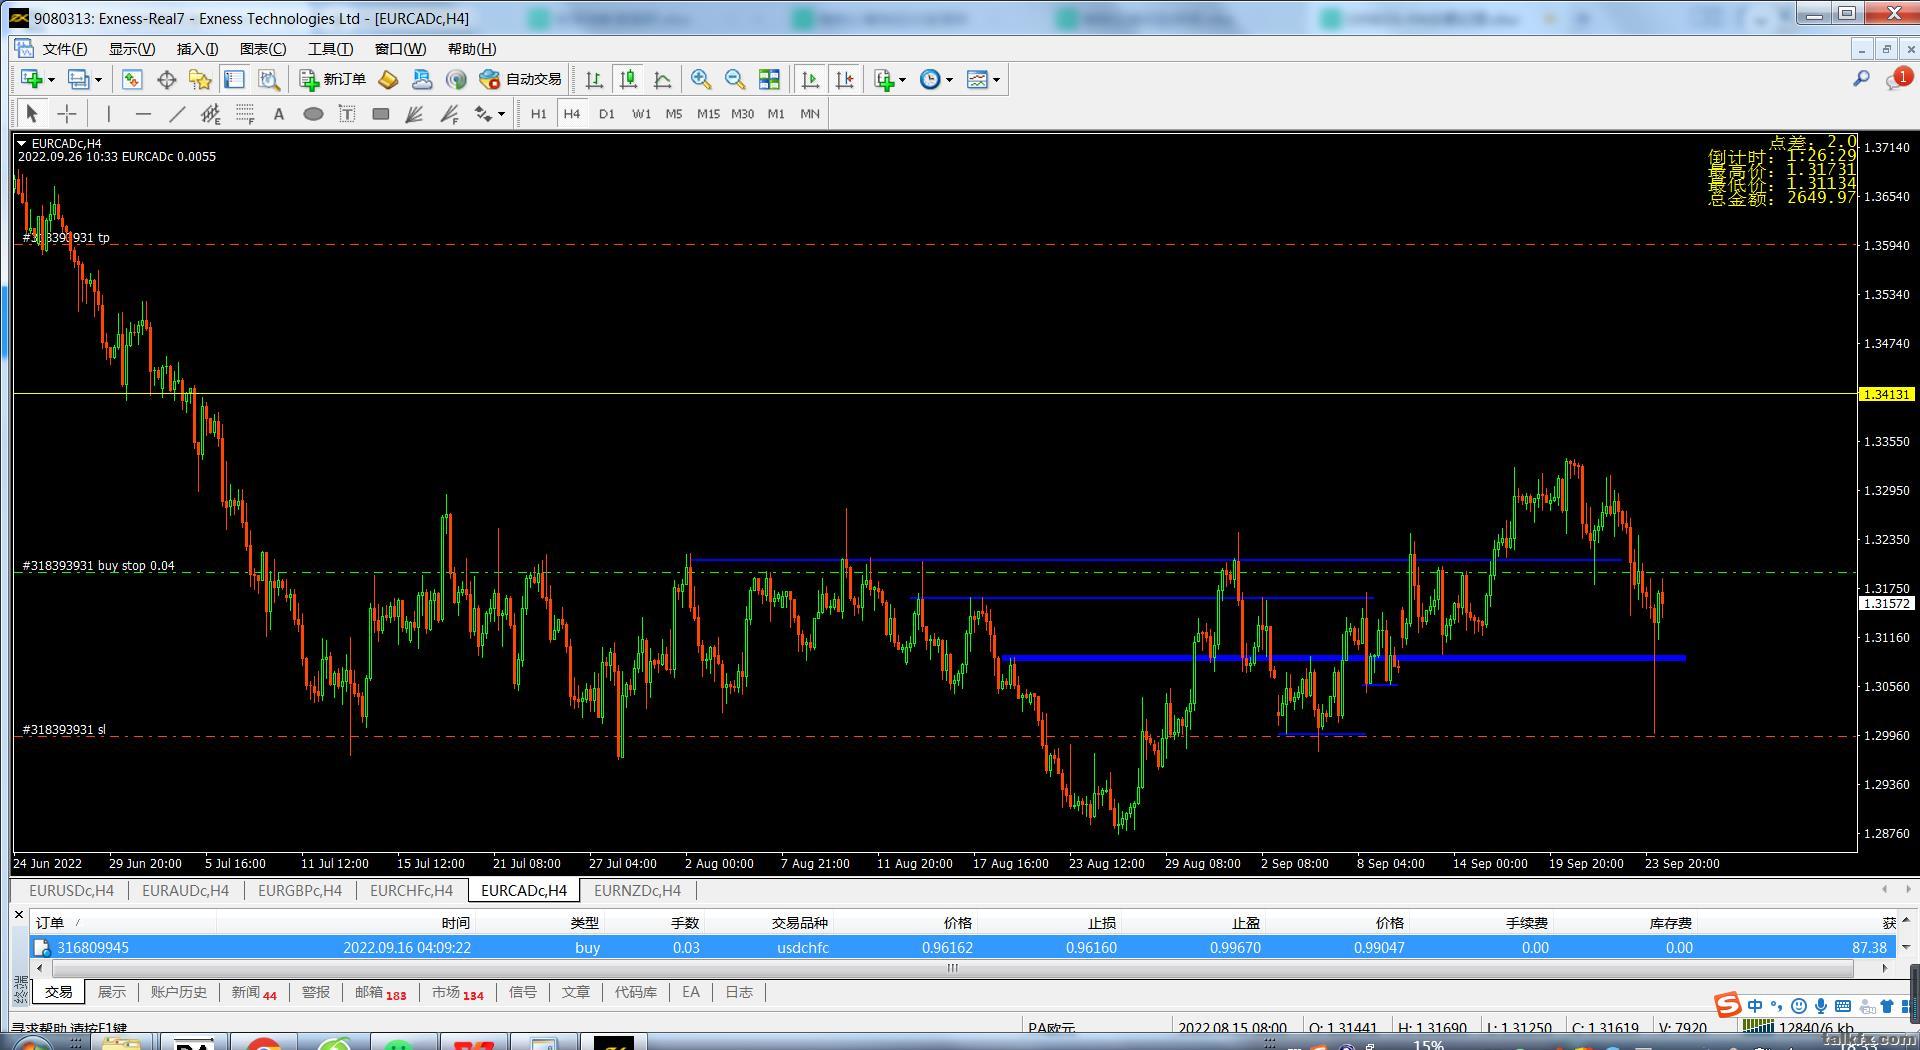Switch to candlestick chart display
The image size is (1920, 1050).
click(x=628, y=79)
